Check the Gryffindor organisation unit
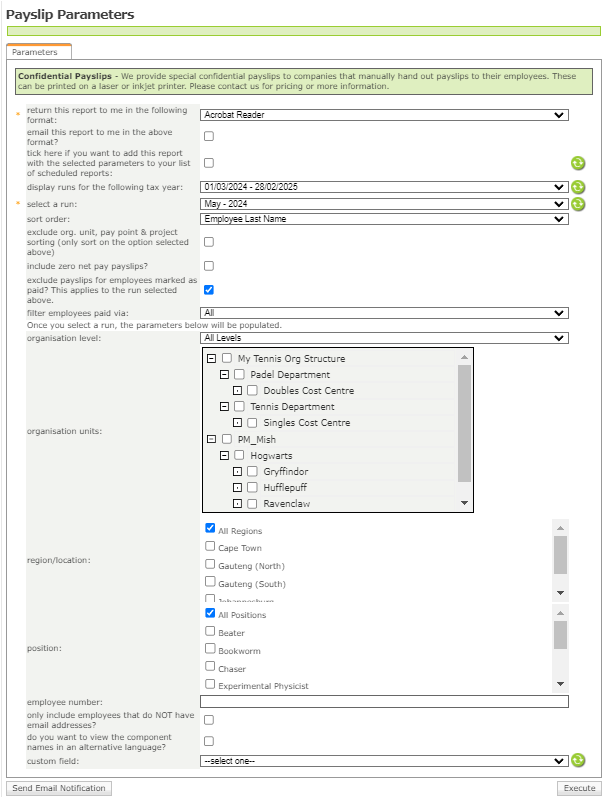Image resolution: width=606 pixels, height=798 pixels. pyautogui.click(x=253, y=471)
